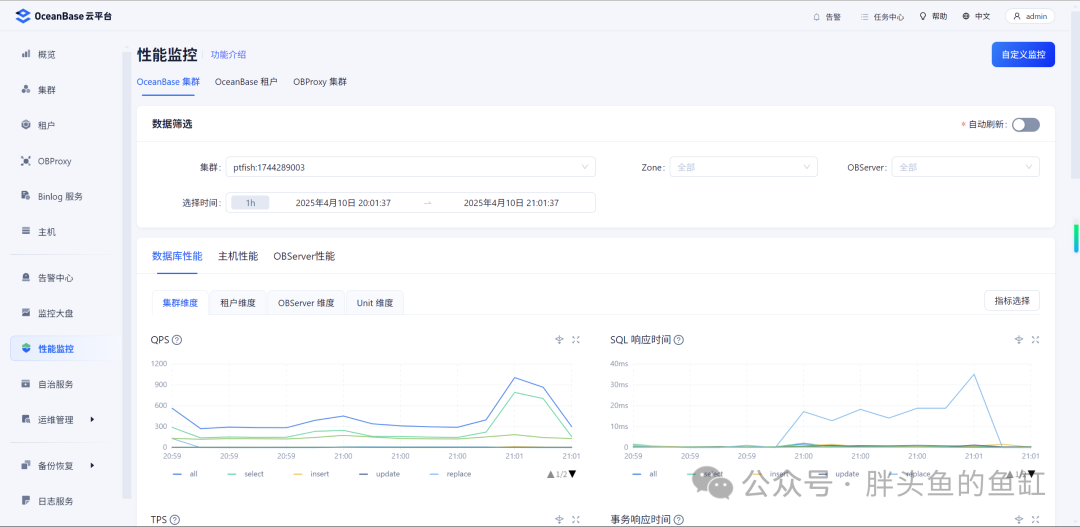The image size is (1080, 527).
Task: Click the QPS help question icon
Action: 176,340
